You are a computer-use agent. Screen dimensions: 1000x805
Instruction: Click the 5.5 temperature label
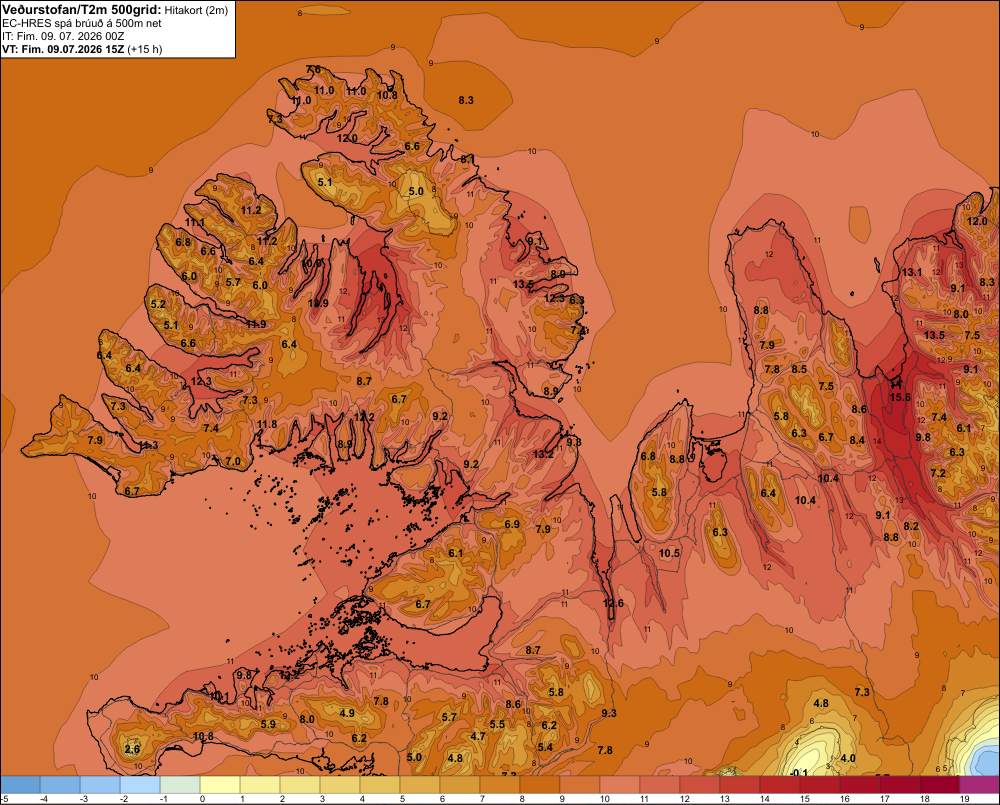497,724
